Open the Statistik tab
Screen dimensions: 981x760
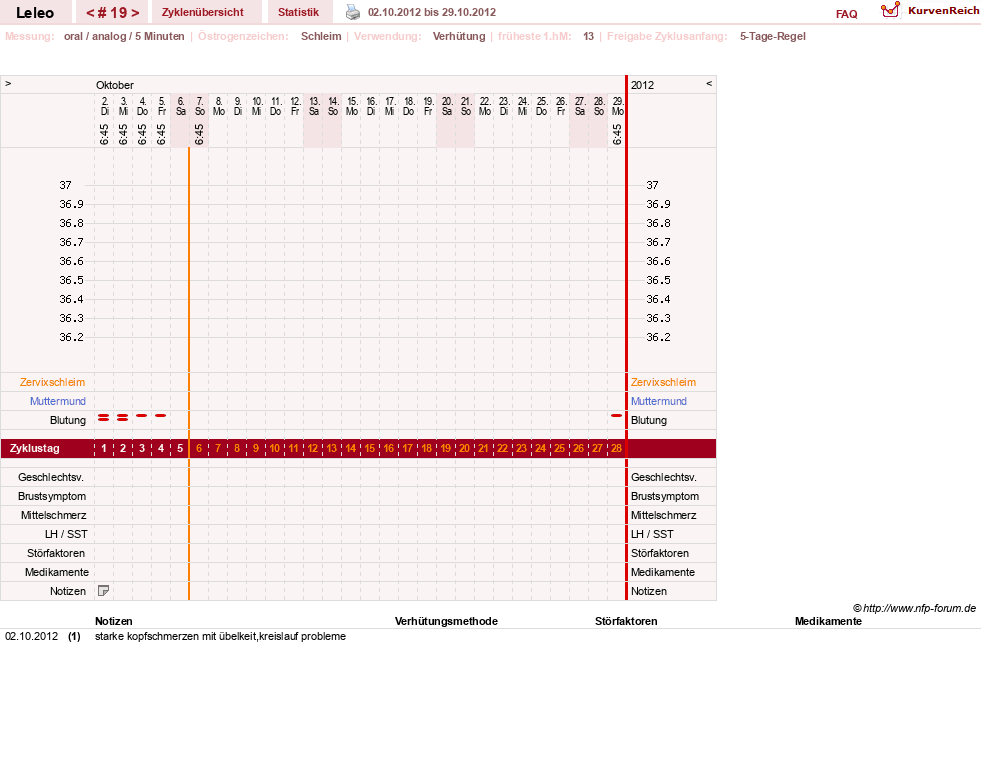pyautogui.click(x=298, y=12)
